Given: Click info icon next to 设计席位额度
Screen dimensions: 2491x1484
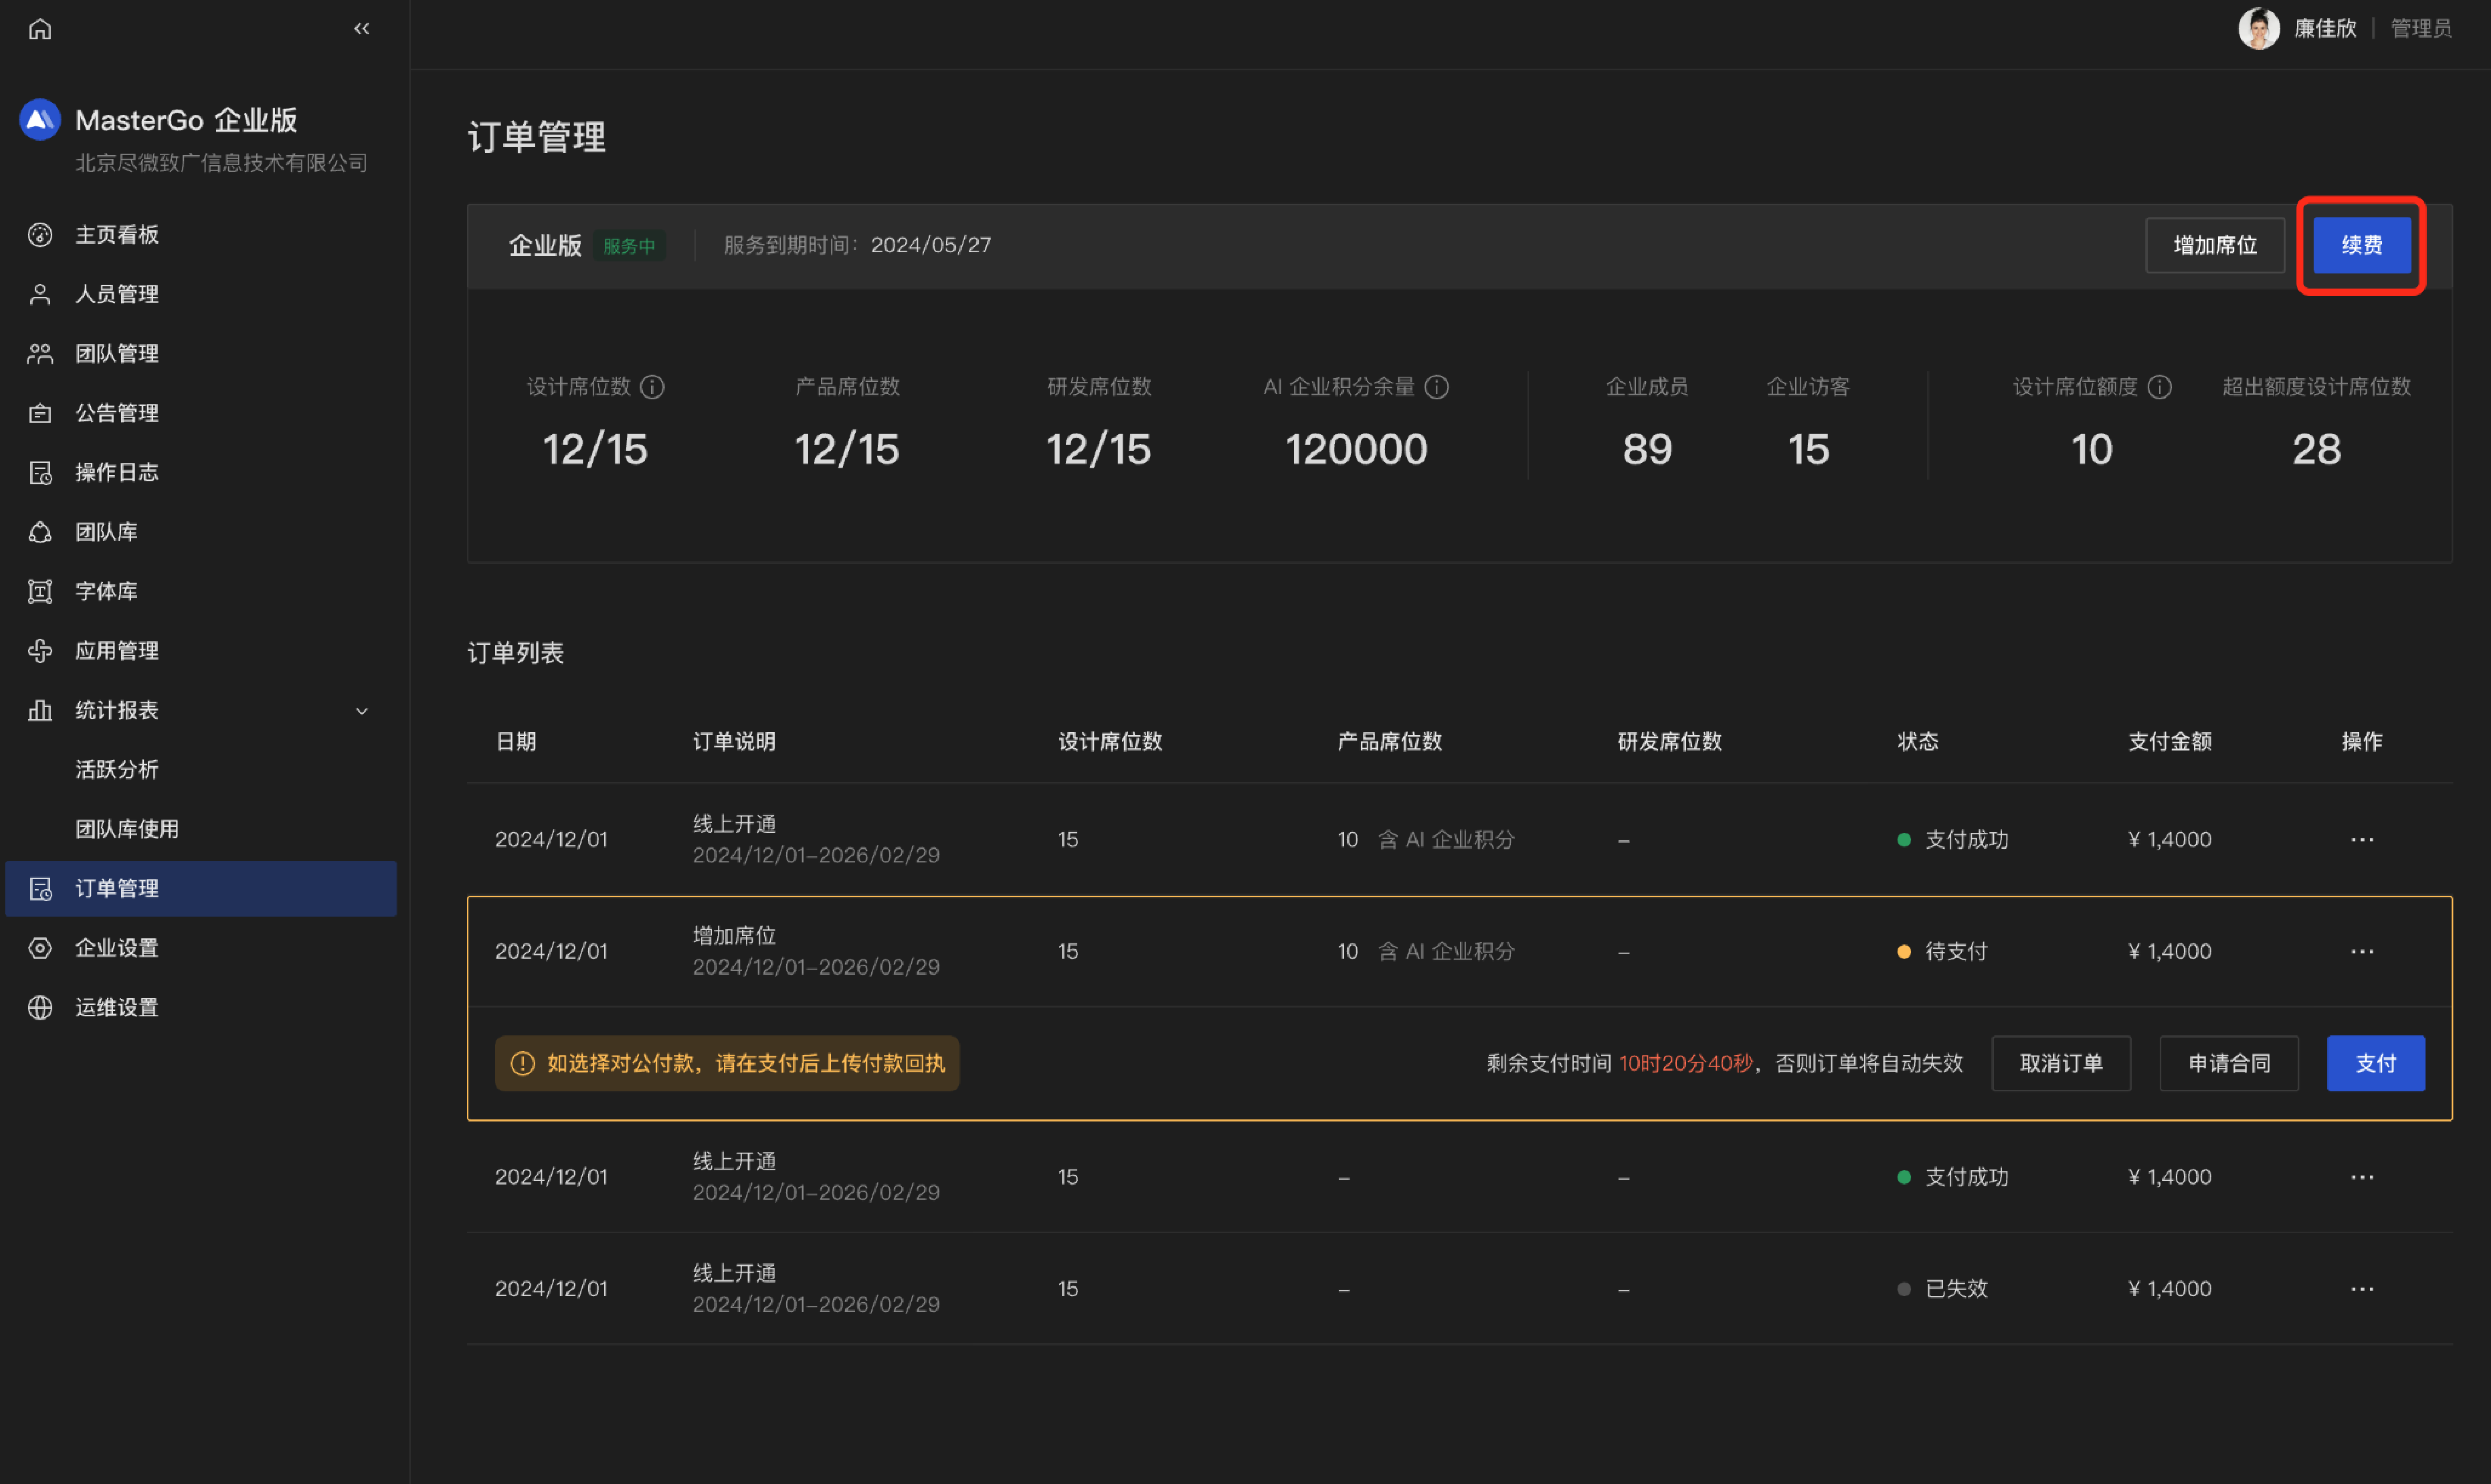Looking at the screenshot, I should click(2159, 387).
